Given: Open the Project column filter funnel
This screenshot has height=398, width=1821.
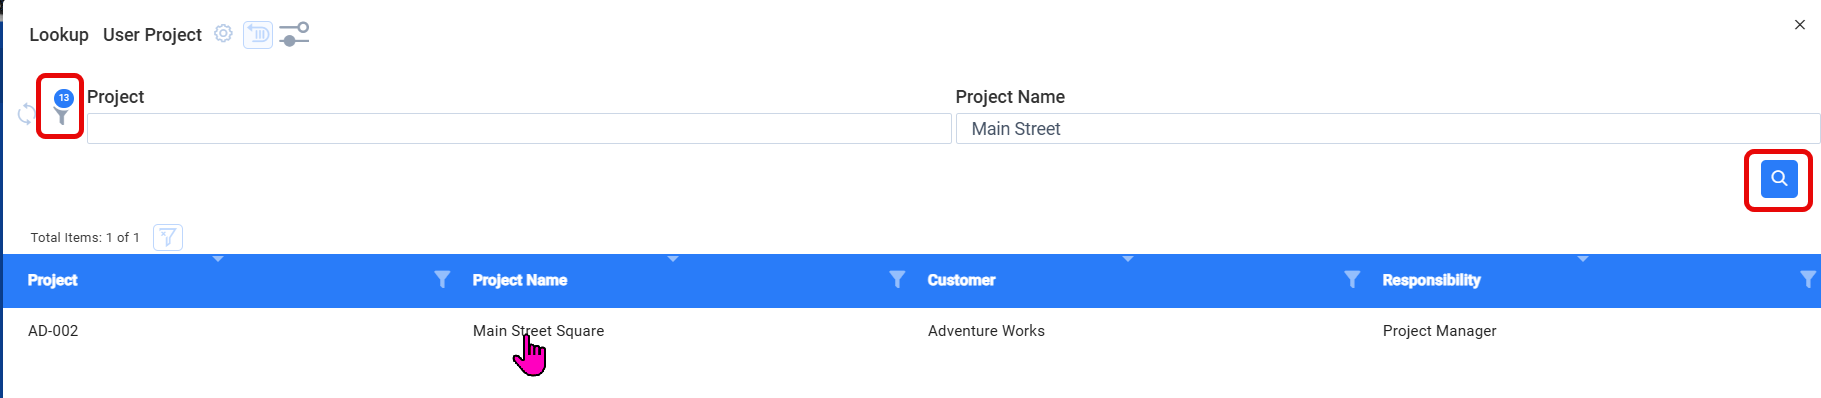Looking at the screenshot, I should point(442,279).
